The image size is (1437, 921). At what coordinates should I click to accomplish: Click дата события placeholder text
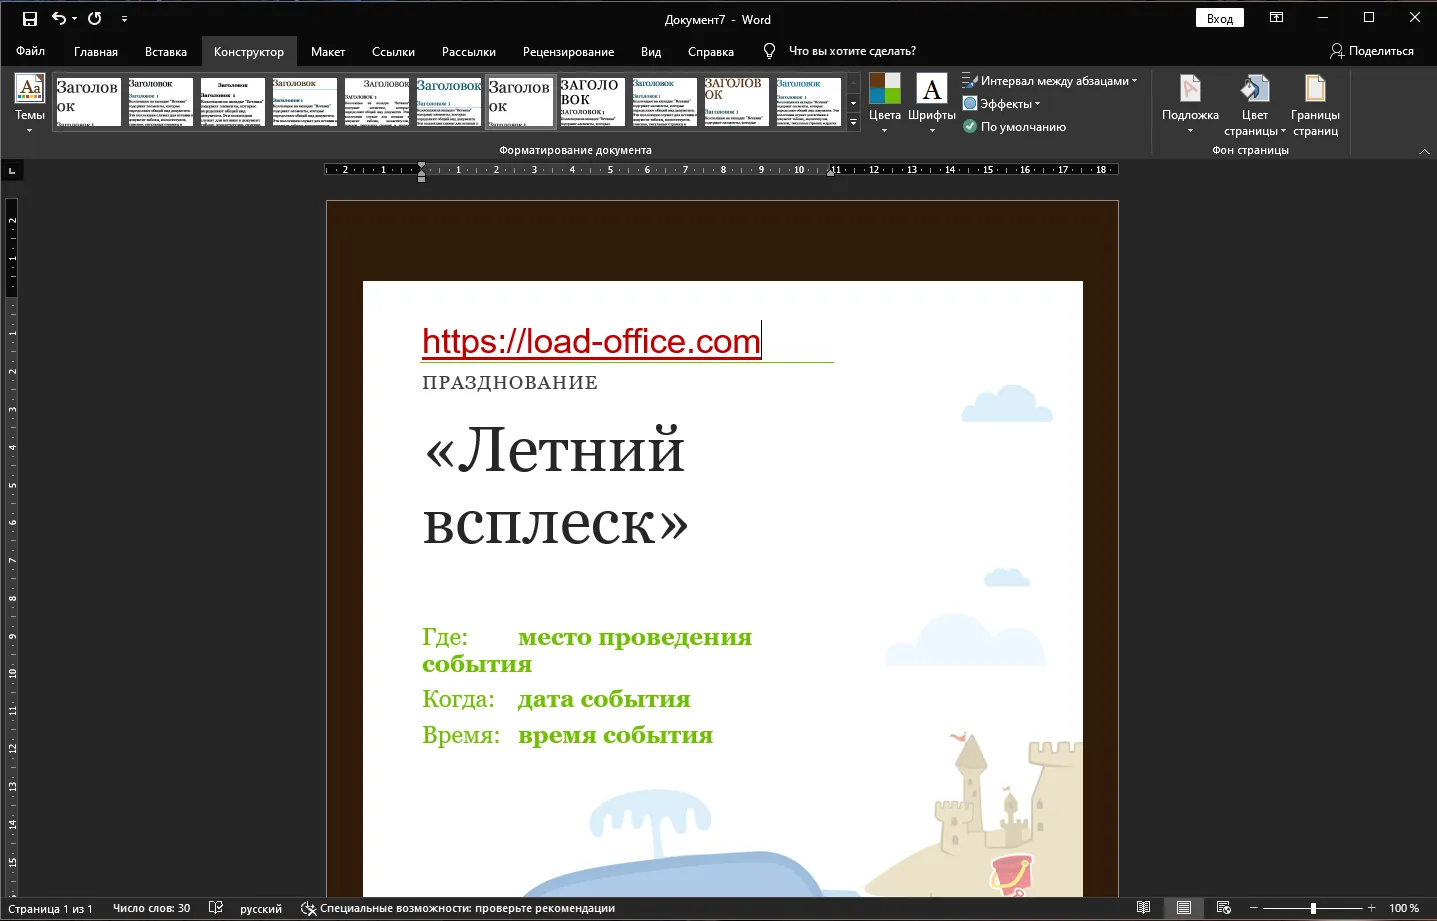[x=604, y=699]
